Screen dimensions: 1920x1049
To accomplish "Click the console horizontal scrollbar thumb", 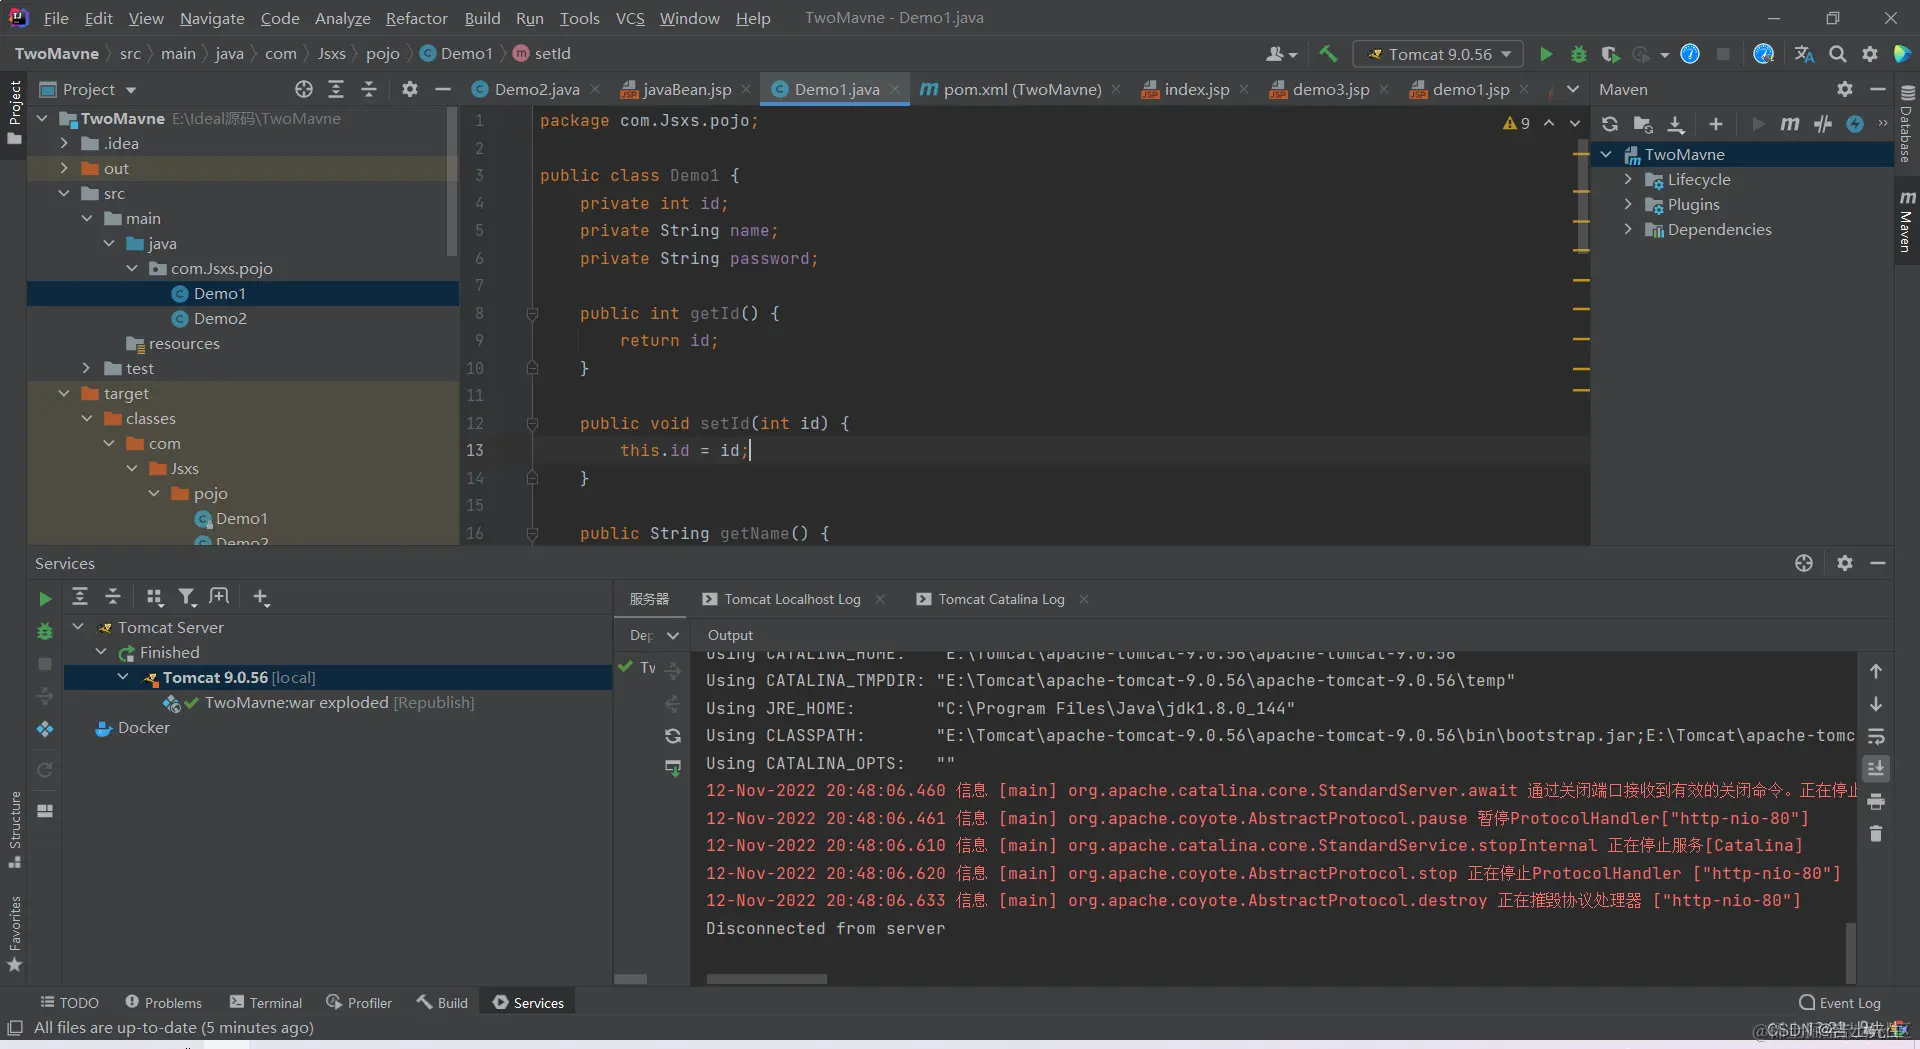I will coord(767,979).
